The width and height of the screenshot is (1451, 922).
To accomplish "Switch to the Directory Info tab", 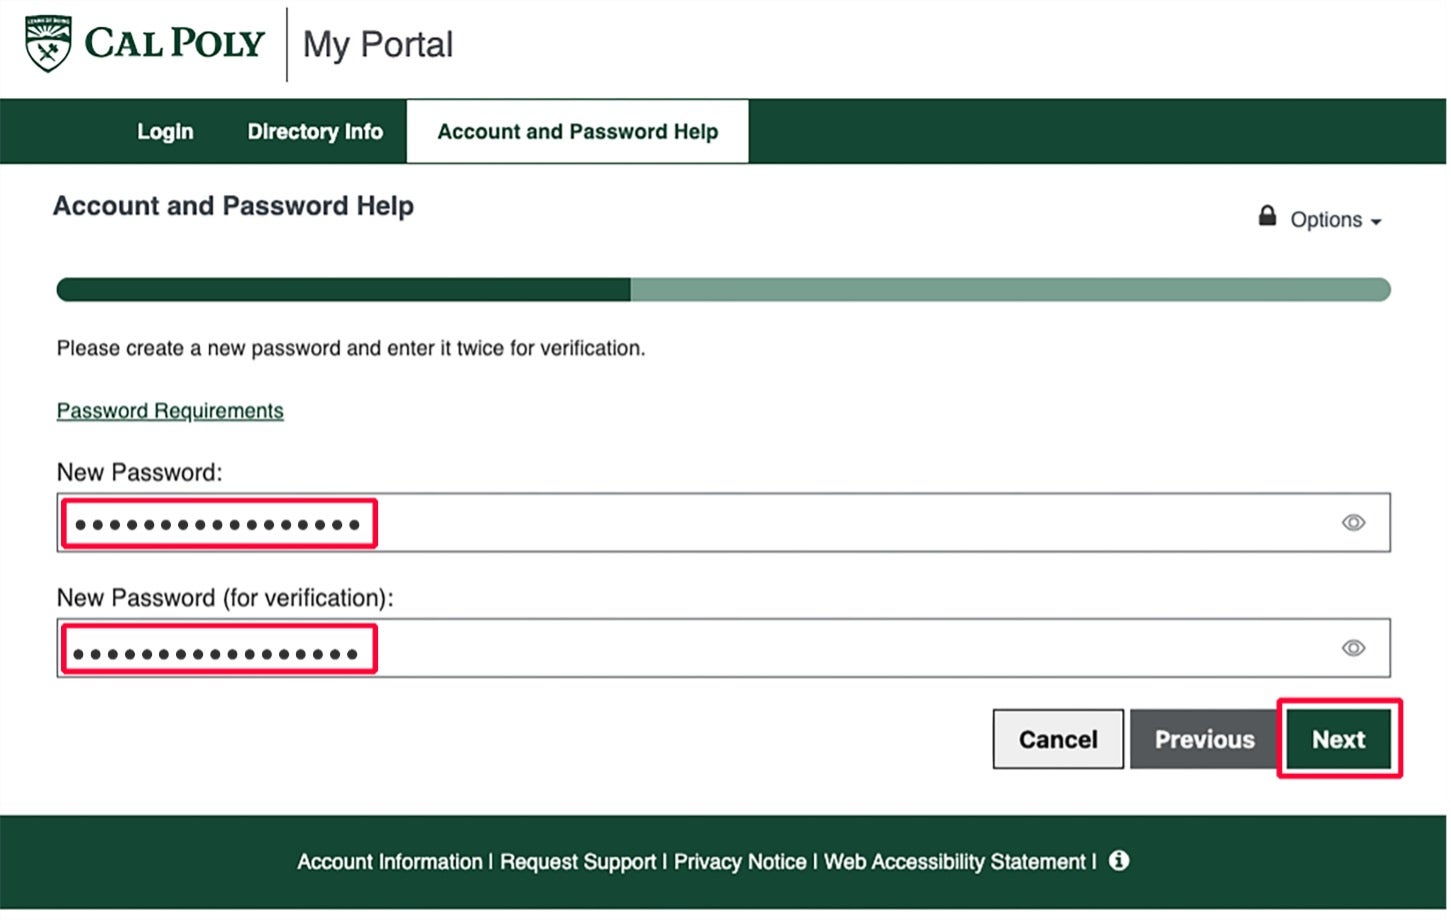I will (x=316, y=132).
